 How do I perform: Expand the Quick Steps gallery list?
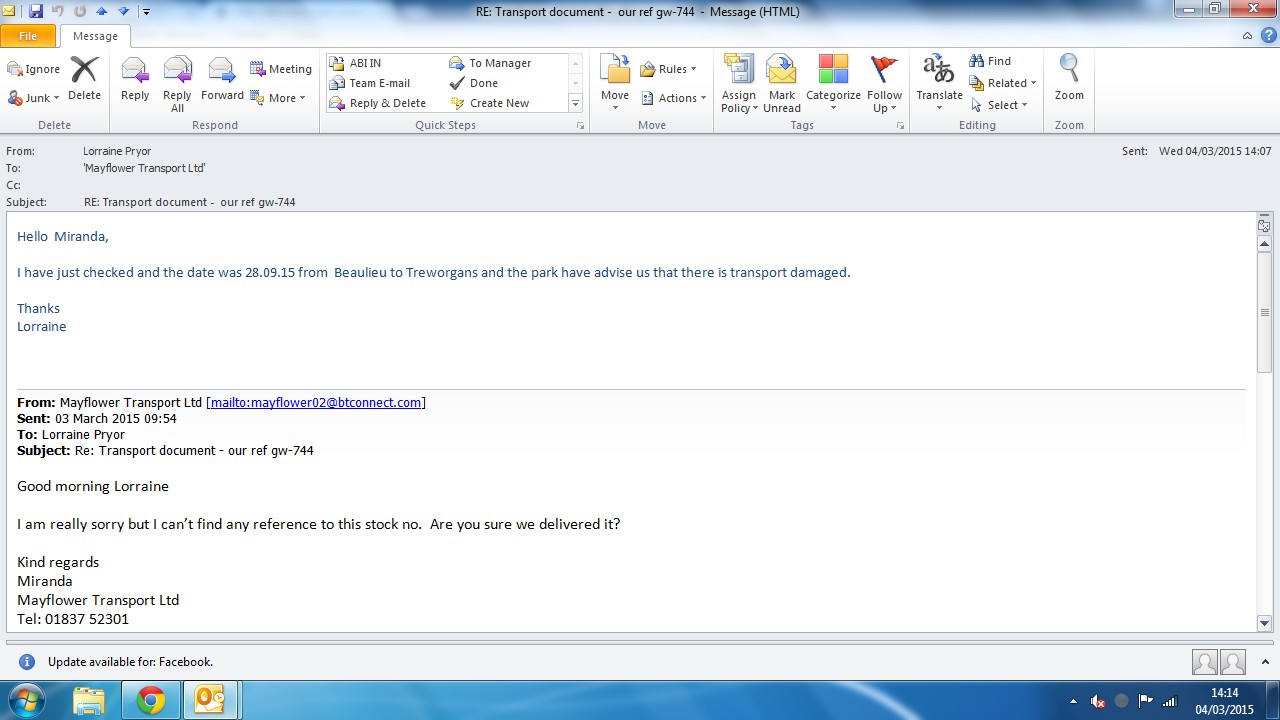tap(575, 104)
